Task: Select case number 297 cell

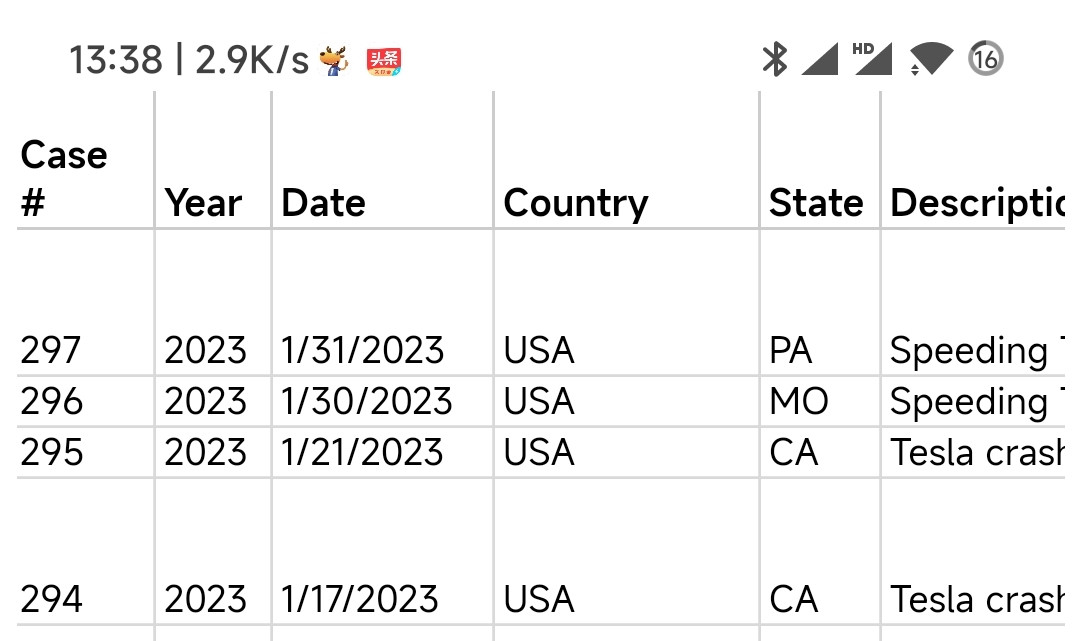Action: point(85,303)
